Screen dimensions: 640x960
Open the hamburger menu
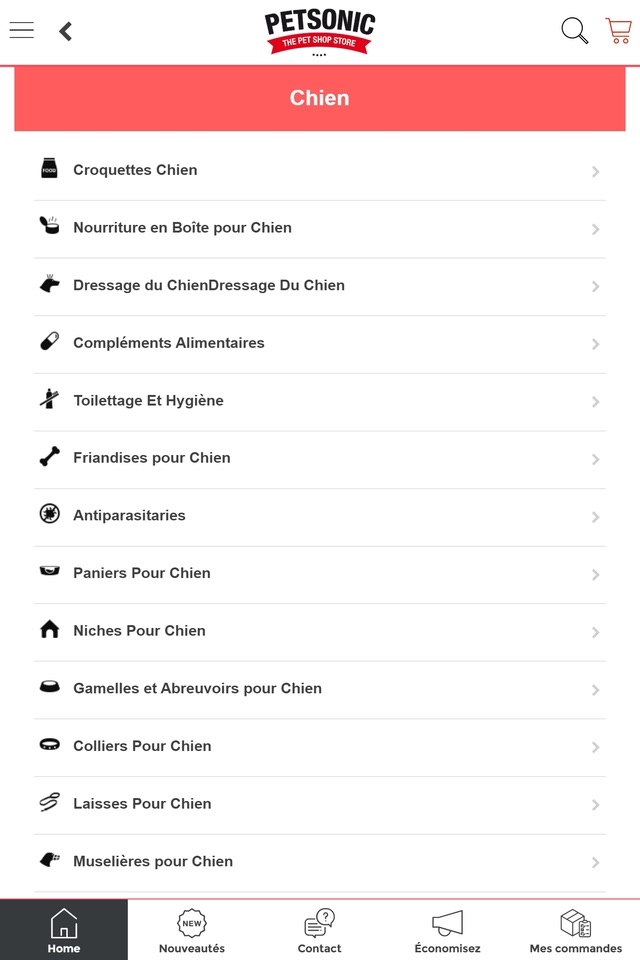[x=22, y=30]
